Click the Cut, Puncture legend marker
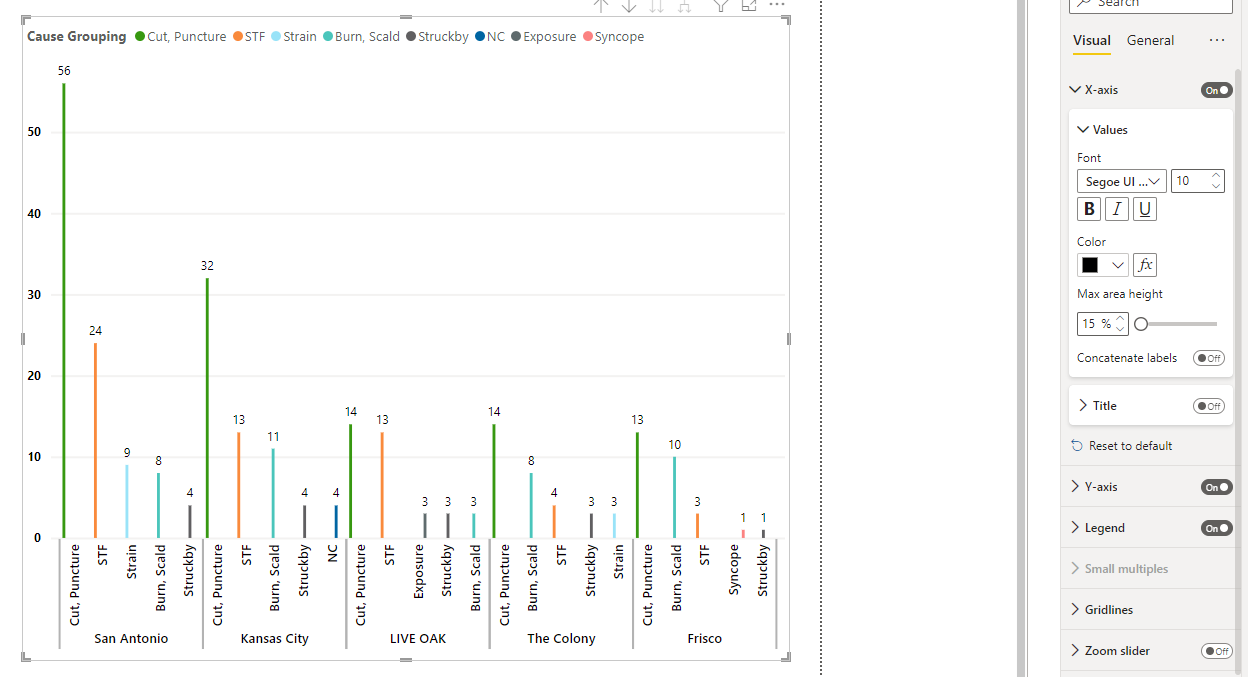 click(x=140, y=37)
